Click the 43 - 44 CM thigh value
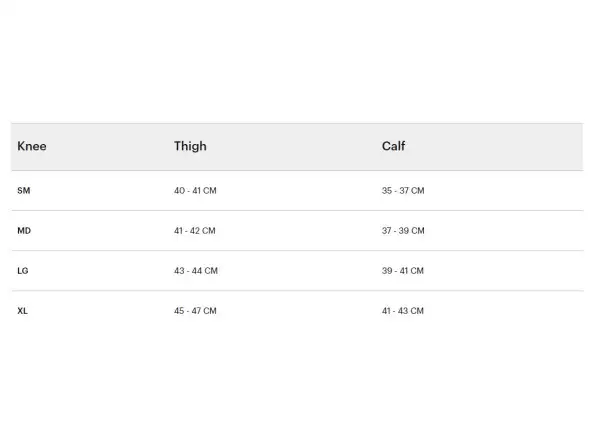This screenshot has height=440, width=600. (196, 271)
